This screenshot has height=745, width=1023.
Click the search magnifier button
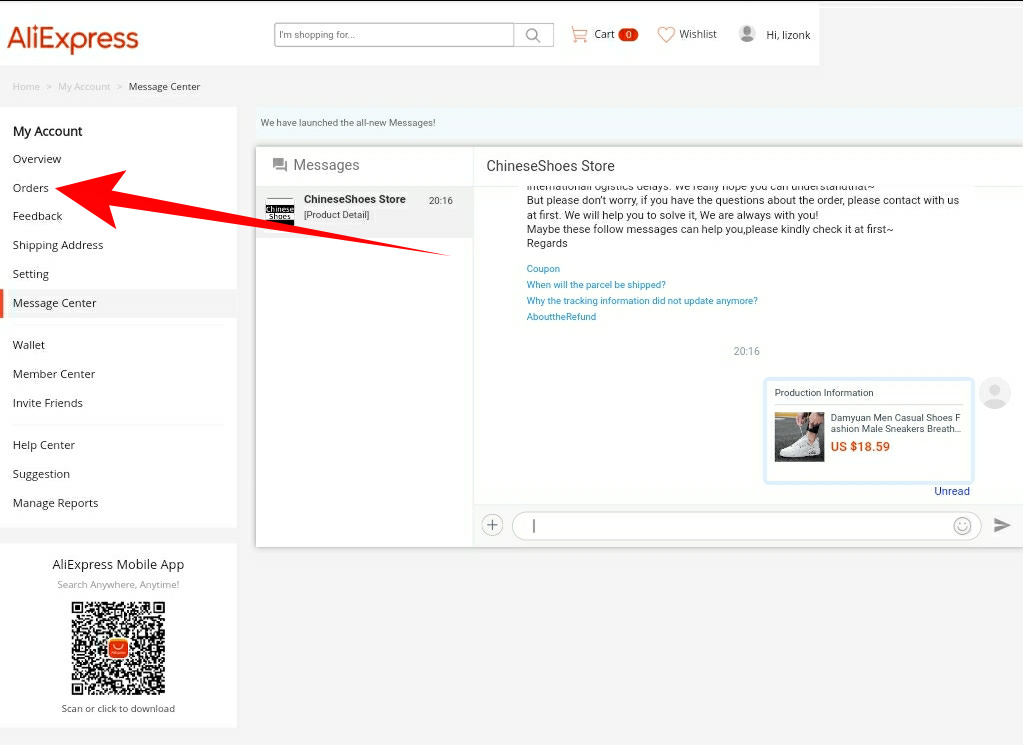pyautogui.click(x=533, y=35)
